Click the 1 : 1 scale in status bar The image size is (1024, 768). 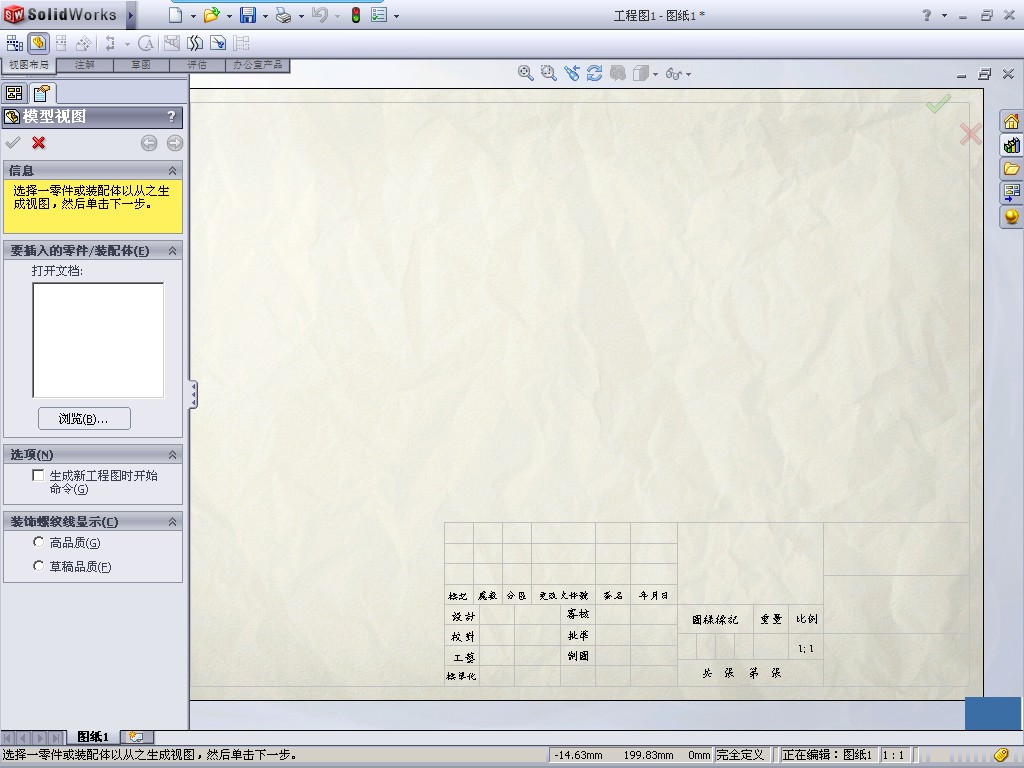[894, 755]
